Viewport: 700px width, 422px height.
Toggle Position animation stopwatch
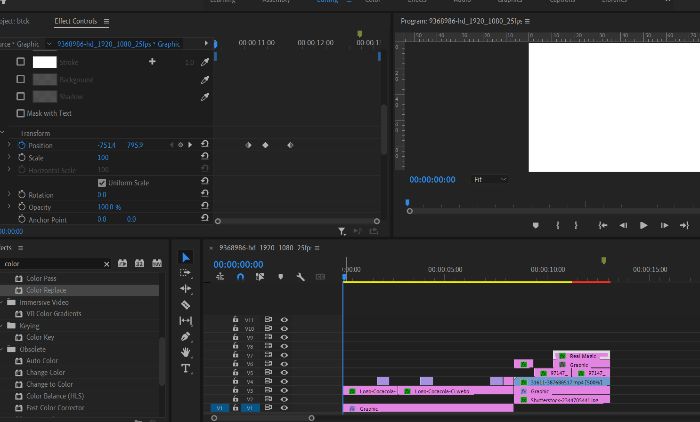click(x=21, y=145)
